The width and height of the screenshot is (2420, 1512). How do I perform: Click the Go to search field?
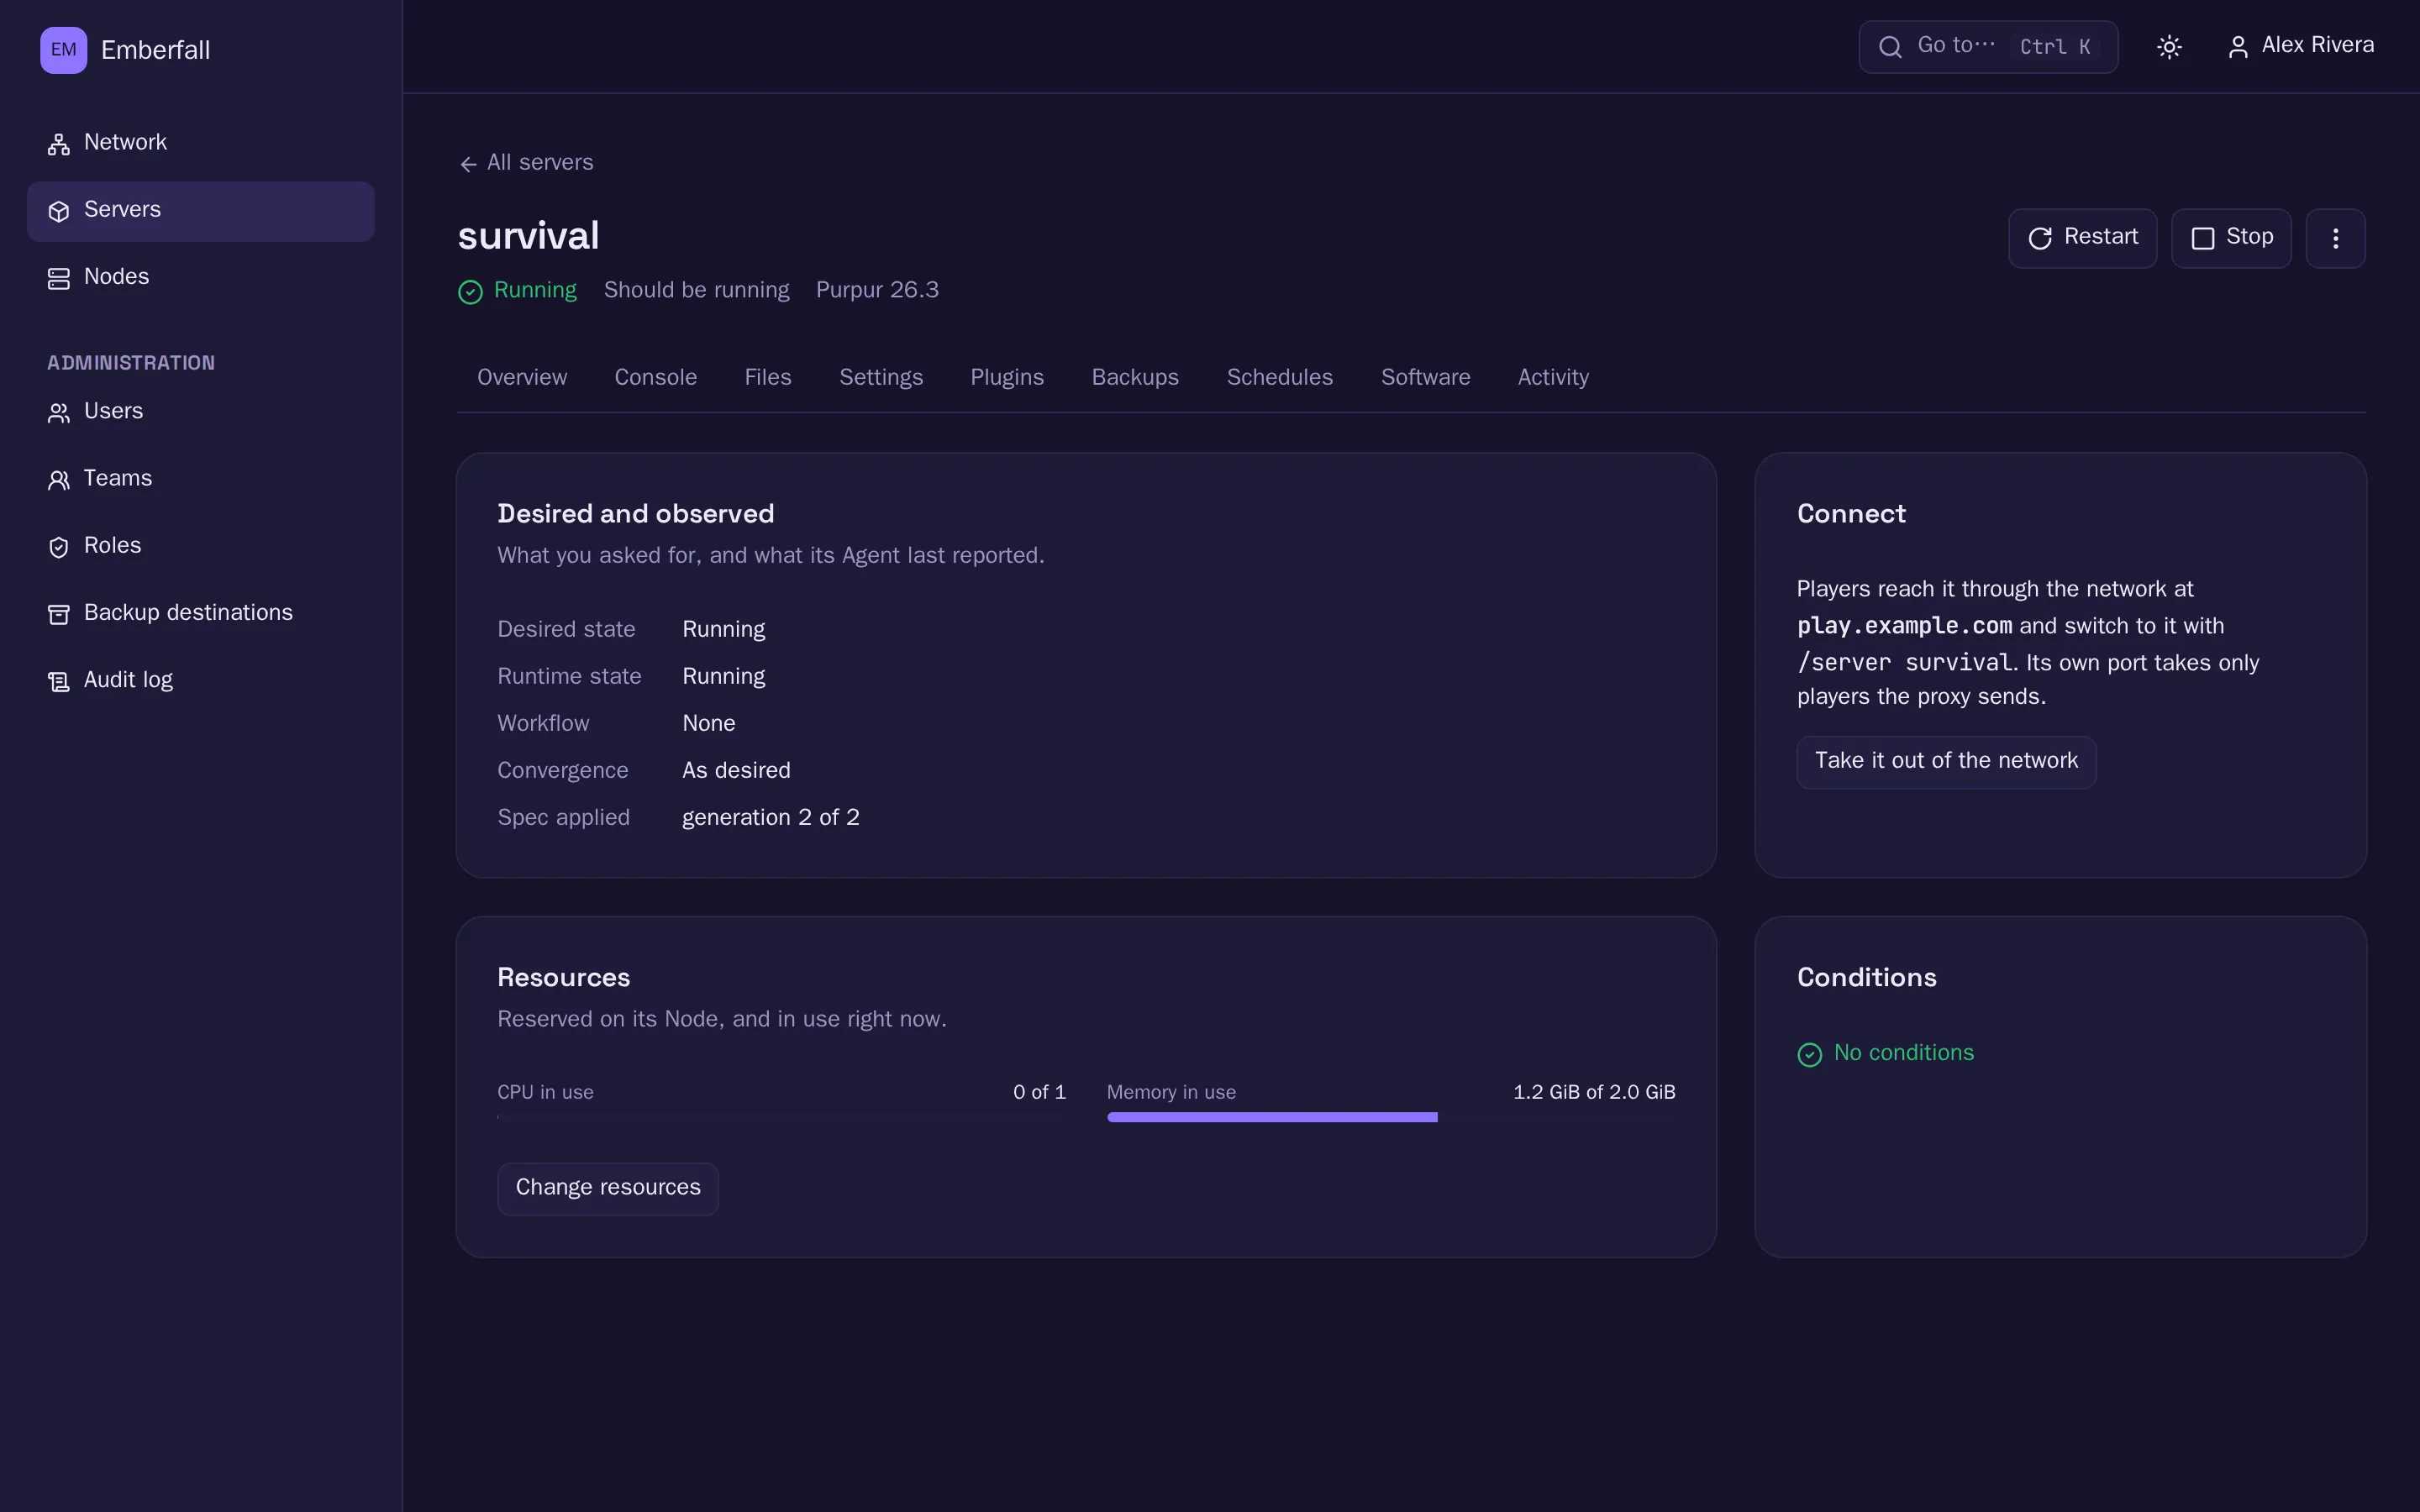pyautogui.click(x=1988, y=47)
